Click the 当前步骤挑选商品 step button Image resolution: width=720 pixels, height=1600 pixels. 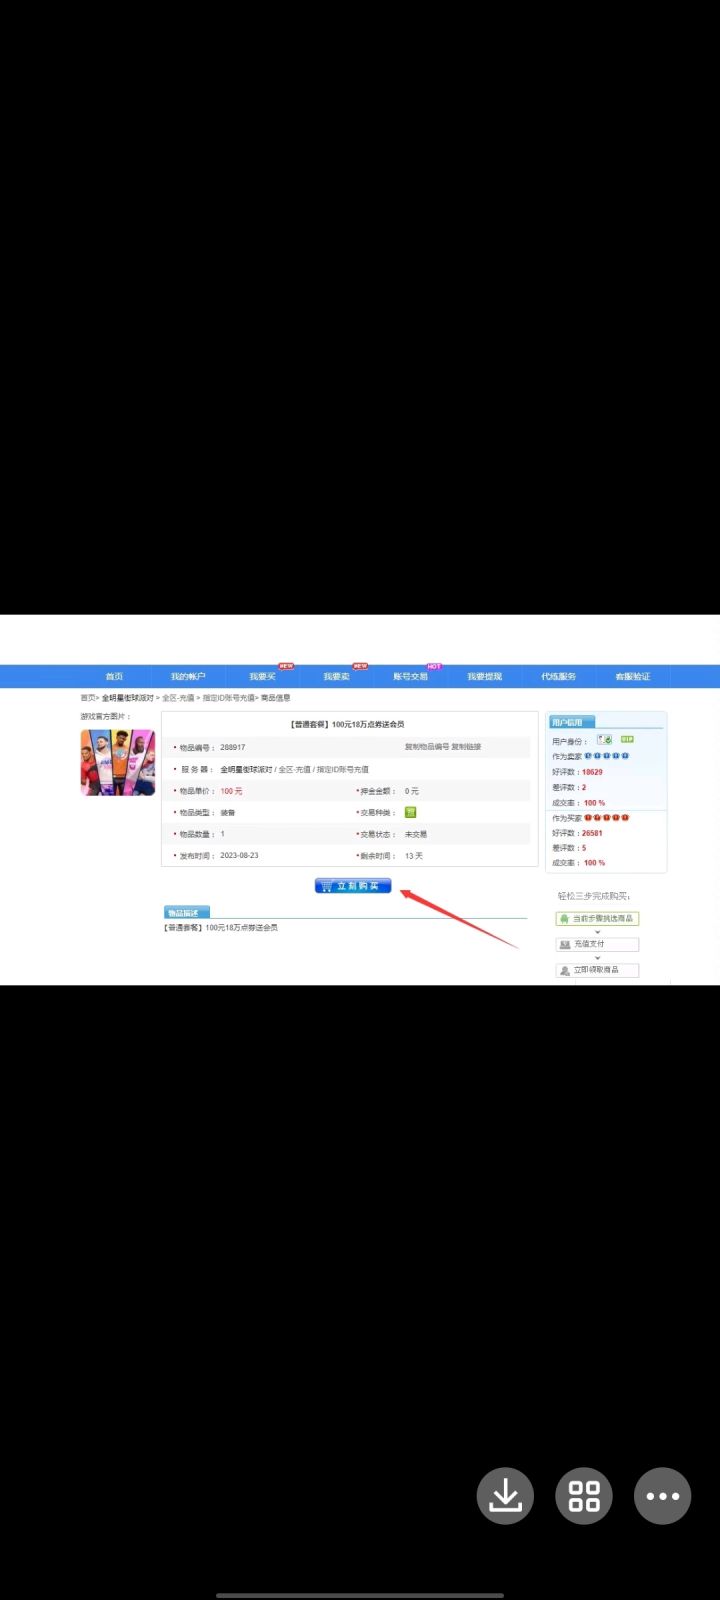(597, 918)
